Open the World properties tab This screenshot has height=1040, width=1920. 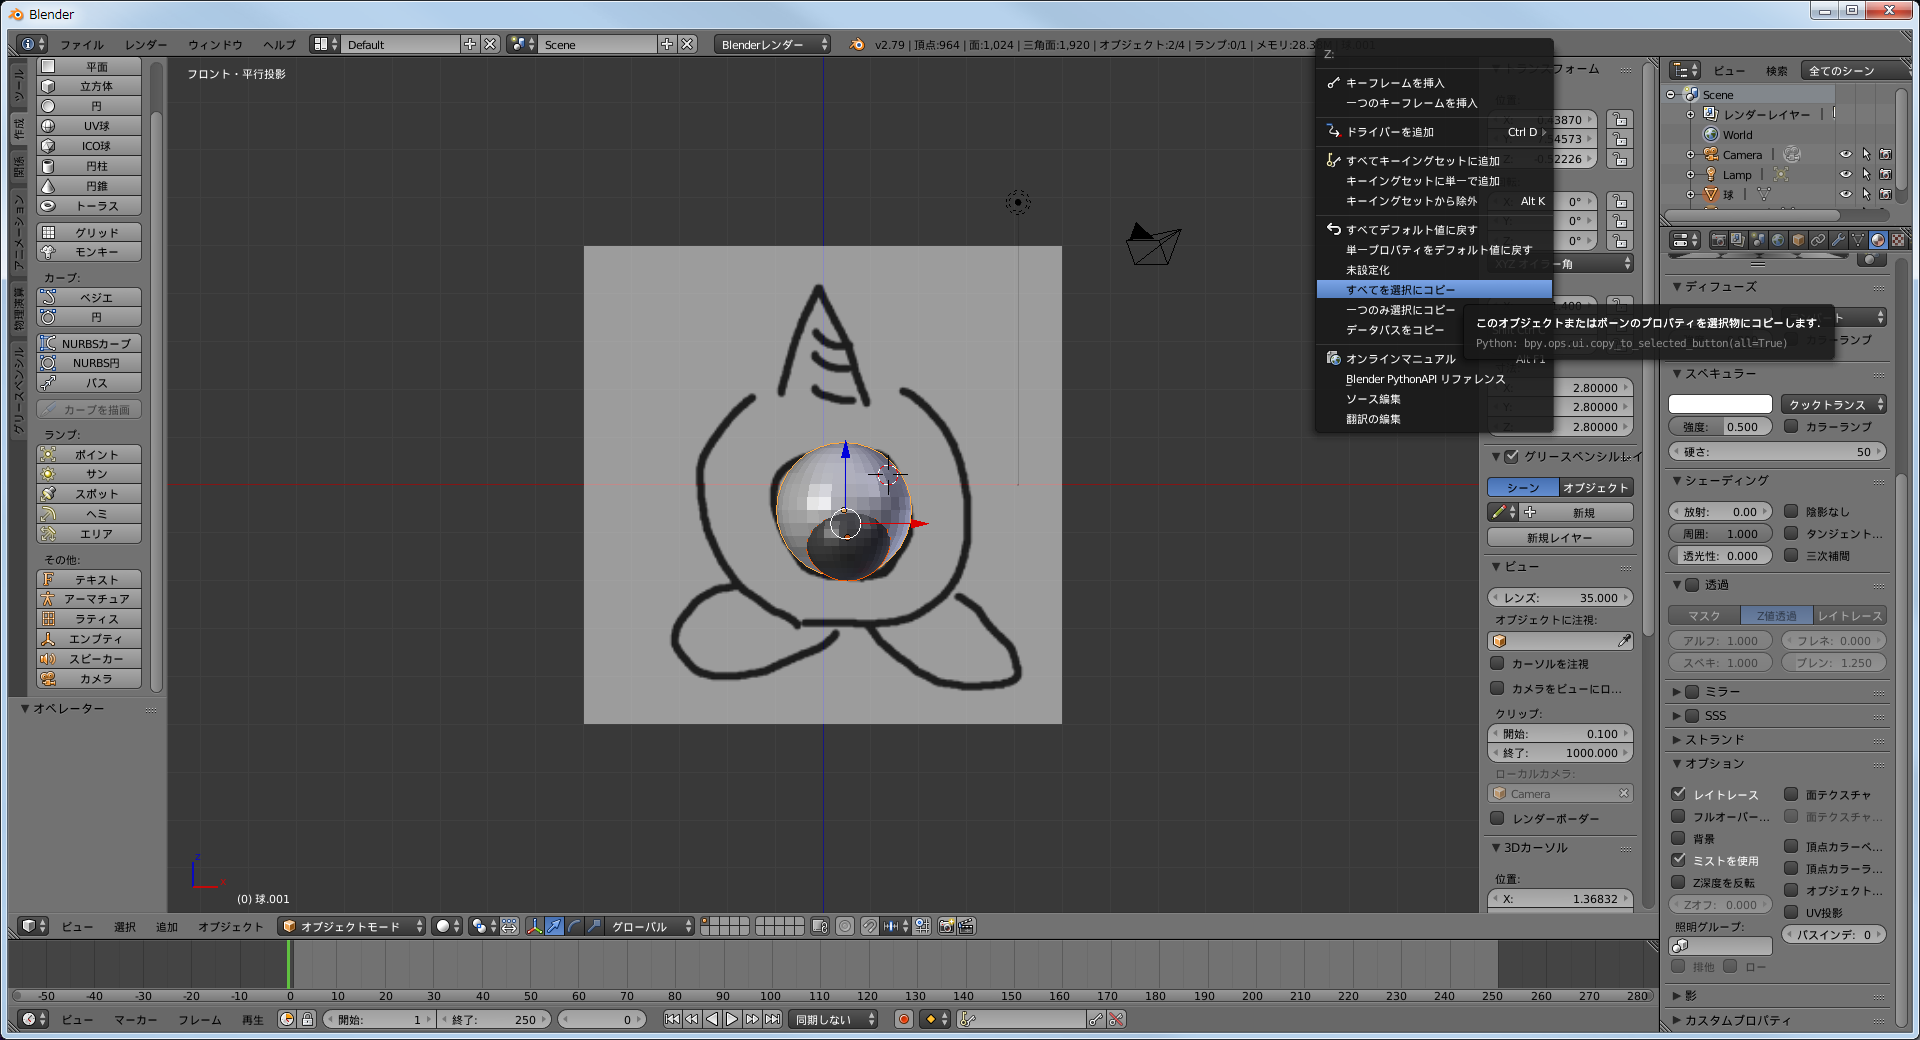tap(1778, 240)
